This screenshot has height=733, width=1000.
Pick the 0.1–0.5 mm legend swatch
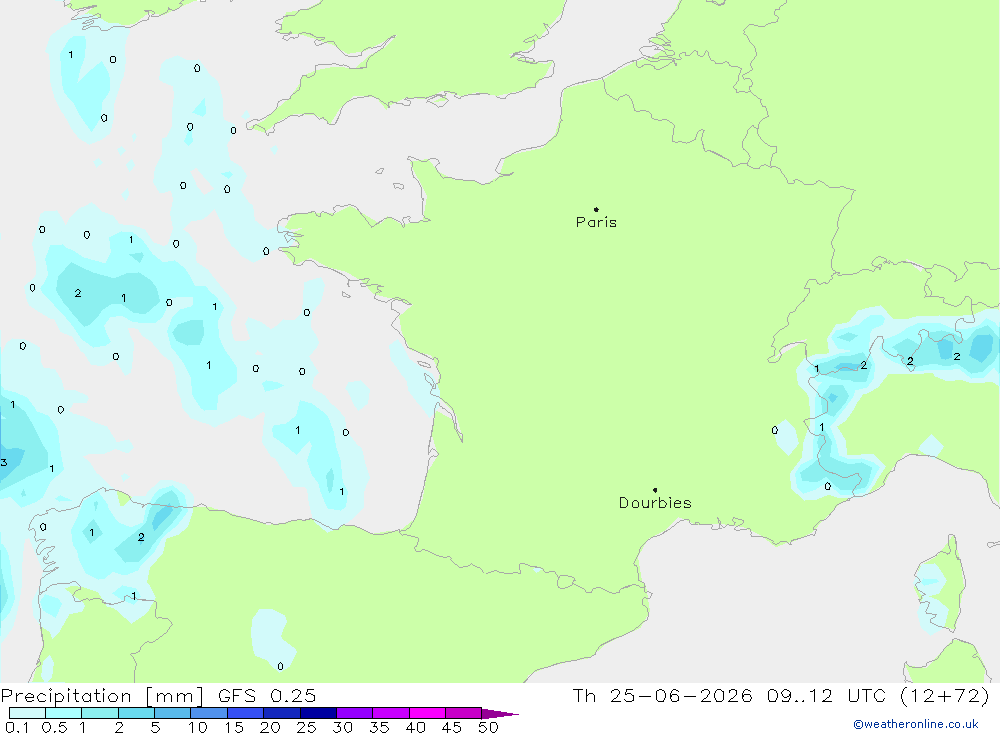click(x=27, y=713)
